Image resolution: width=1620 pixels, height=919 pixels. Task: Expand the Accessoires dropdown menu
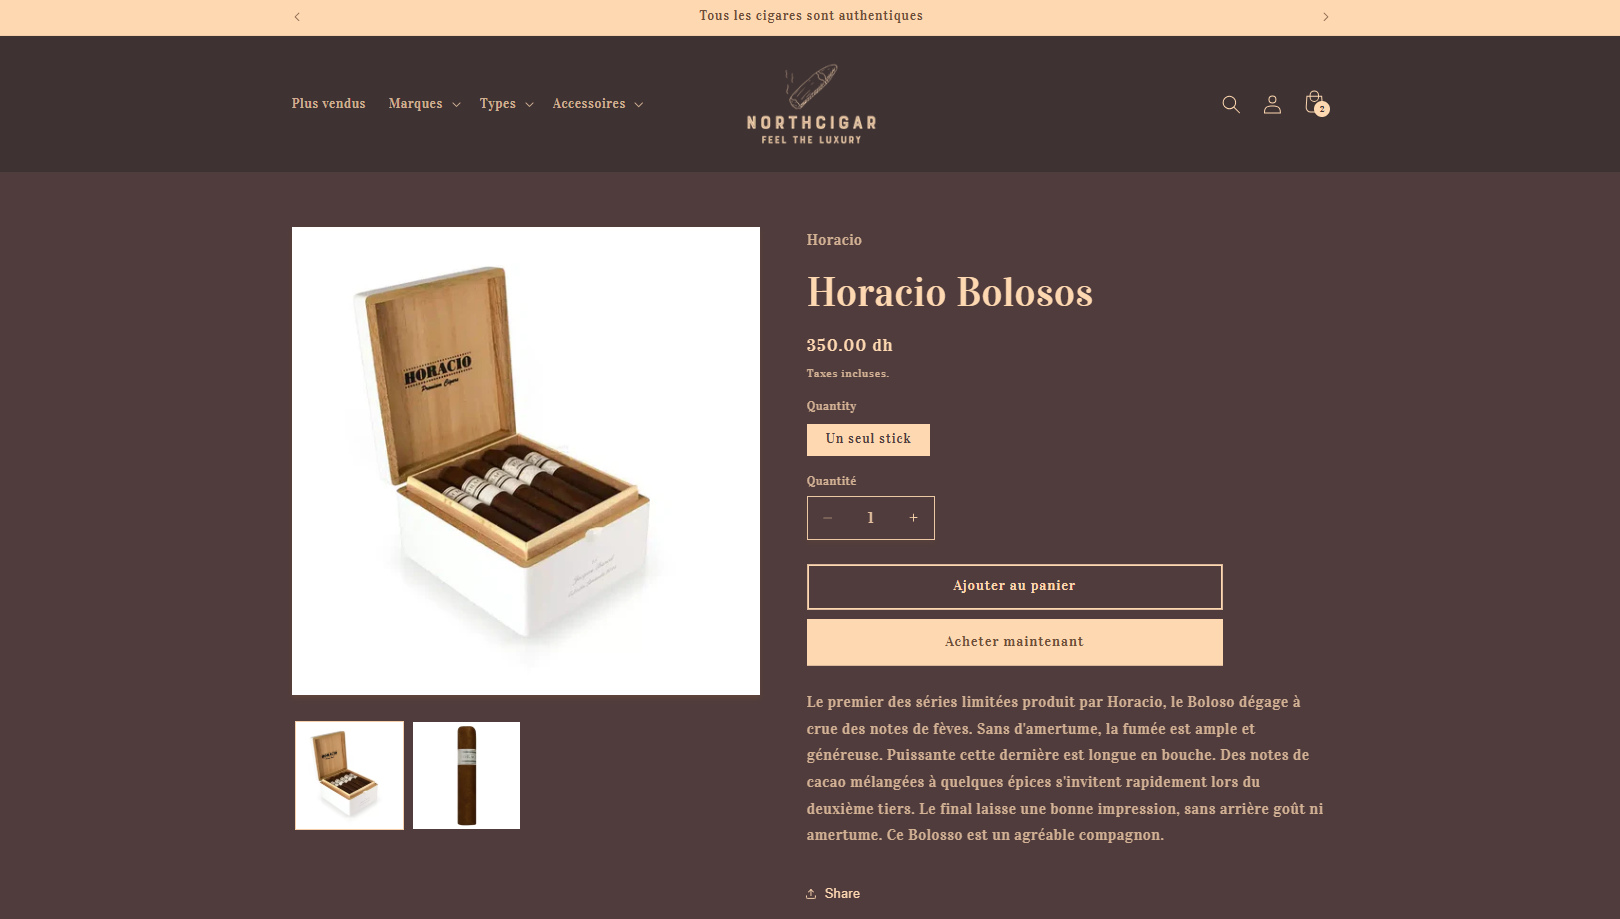click(x=597, y=104)
